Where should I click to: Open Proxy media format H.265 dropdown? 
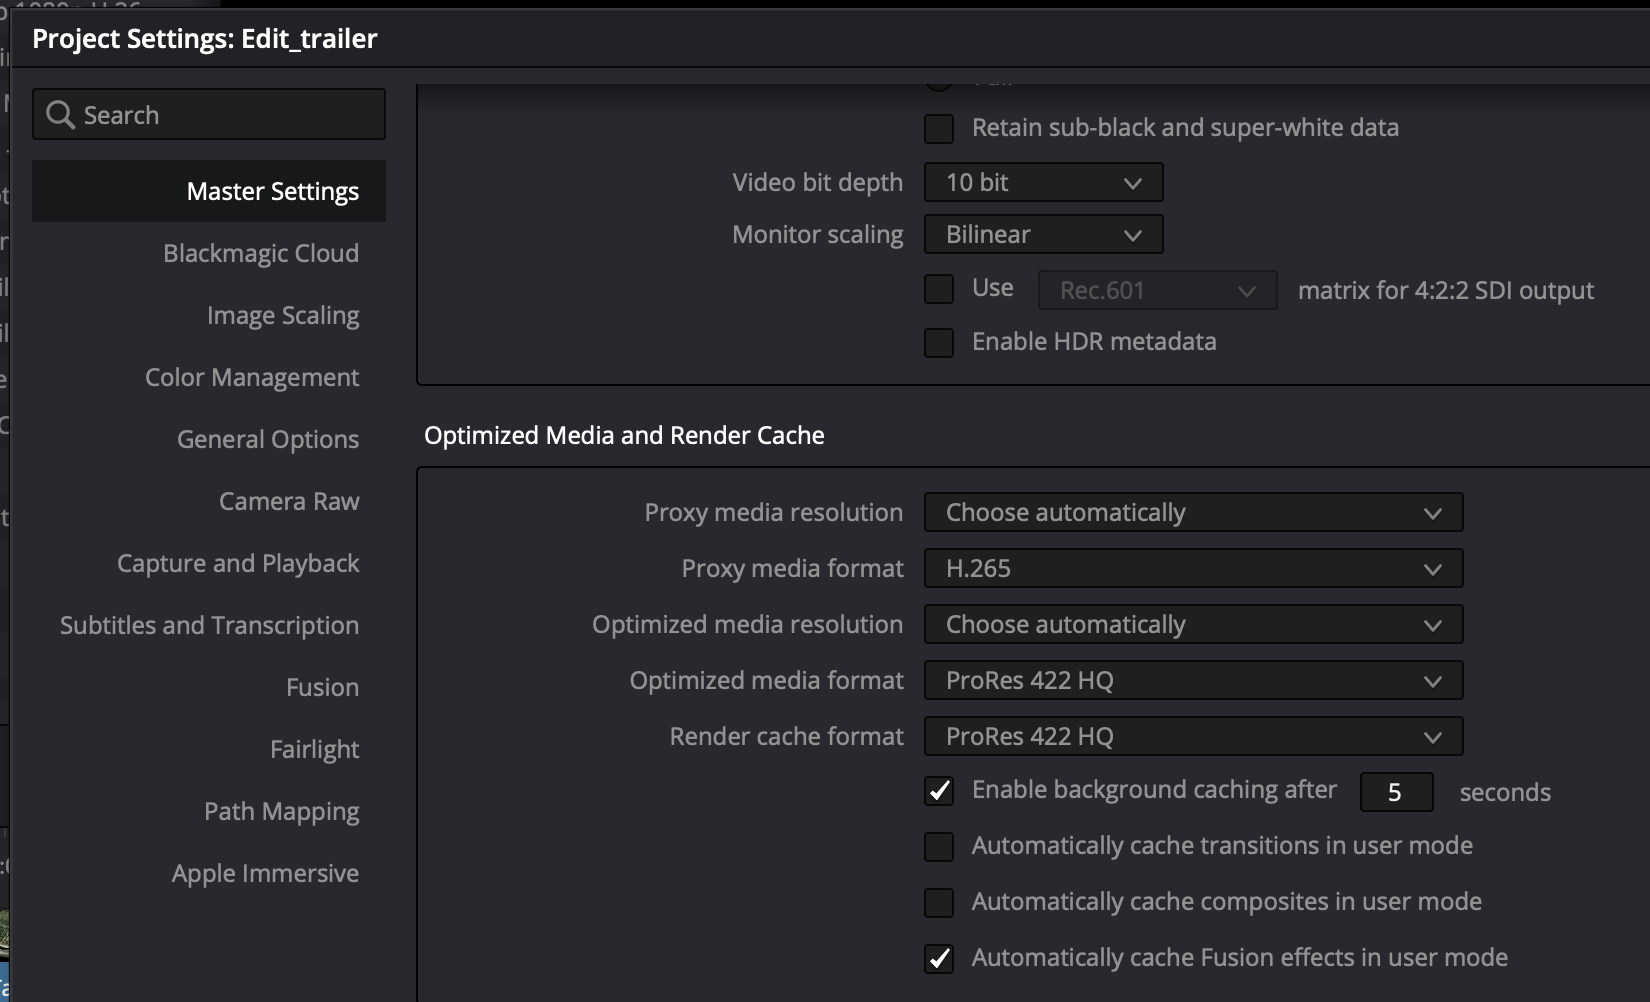pyautogui.click(x=1193, y=568)
